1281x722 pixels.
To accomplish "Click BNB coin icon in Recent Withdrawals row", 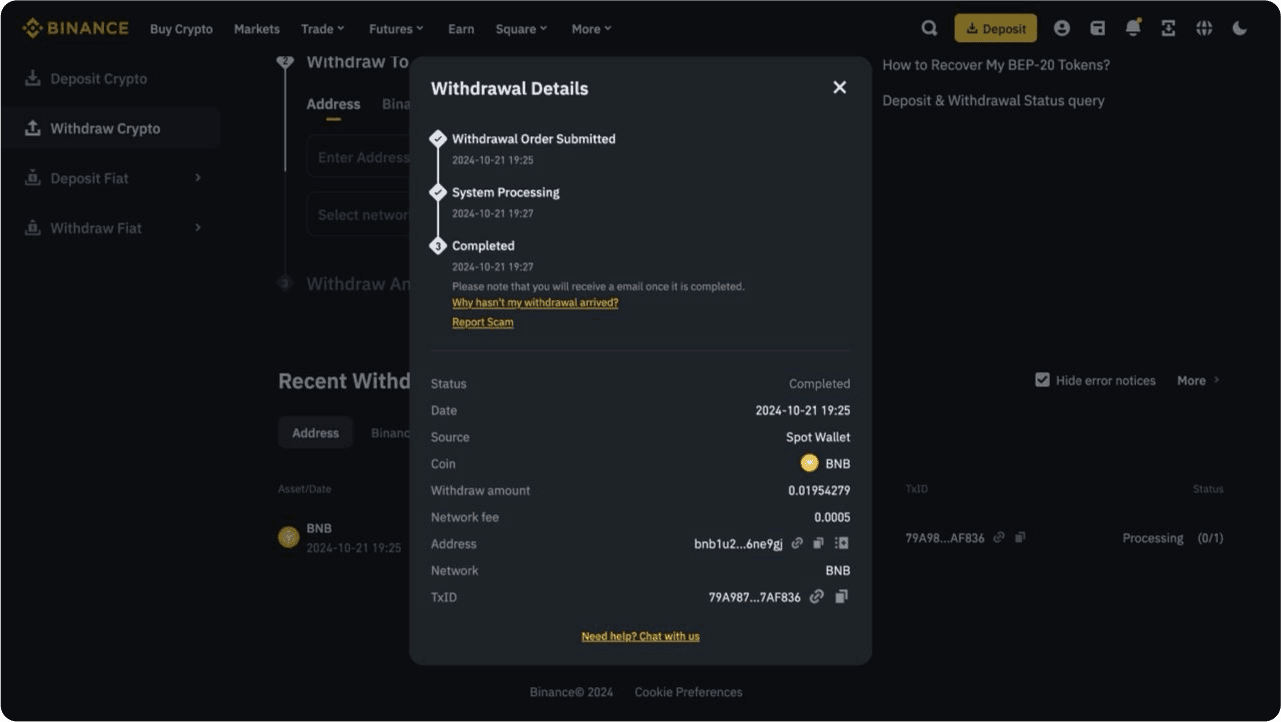I will pyautogui.click(x=289, y=537).
